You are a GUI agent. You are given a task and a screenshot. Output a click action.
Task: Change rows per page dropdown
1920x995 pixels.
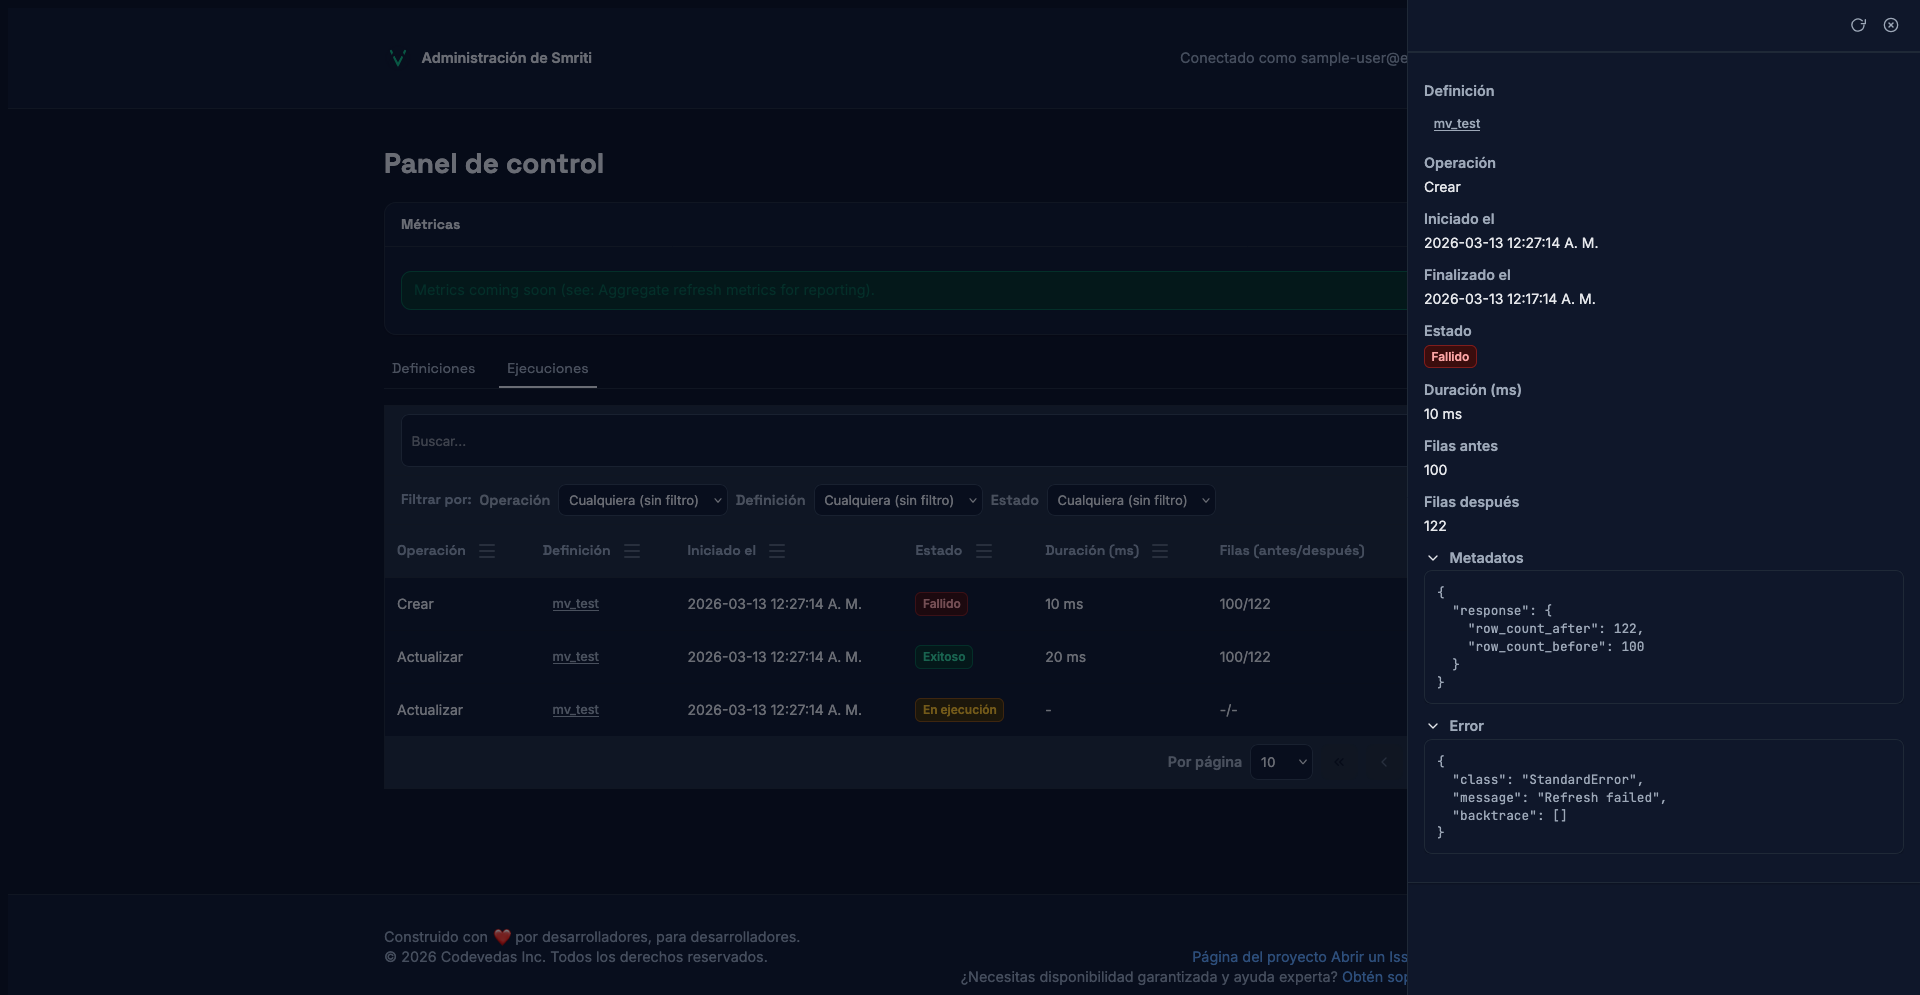coord(1281,762)
